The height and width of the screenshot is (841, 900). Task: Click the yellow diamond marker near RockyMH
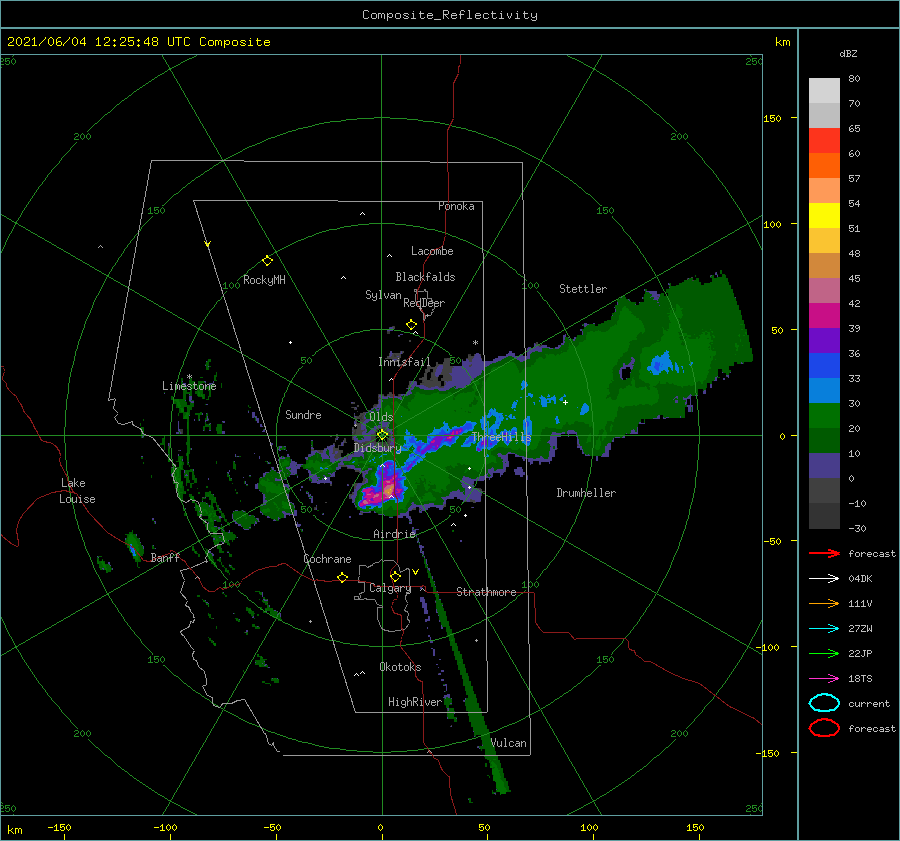267,261
